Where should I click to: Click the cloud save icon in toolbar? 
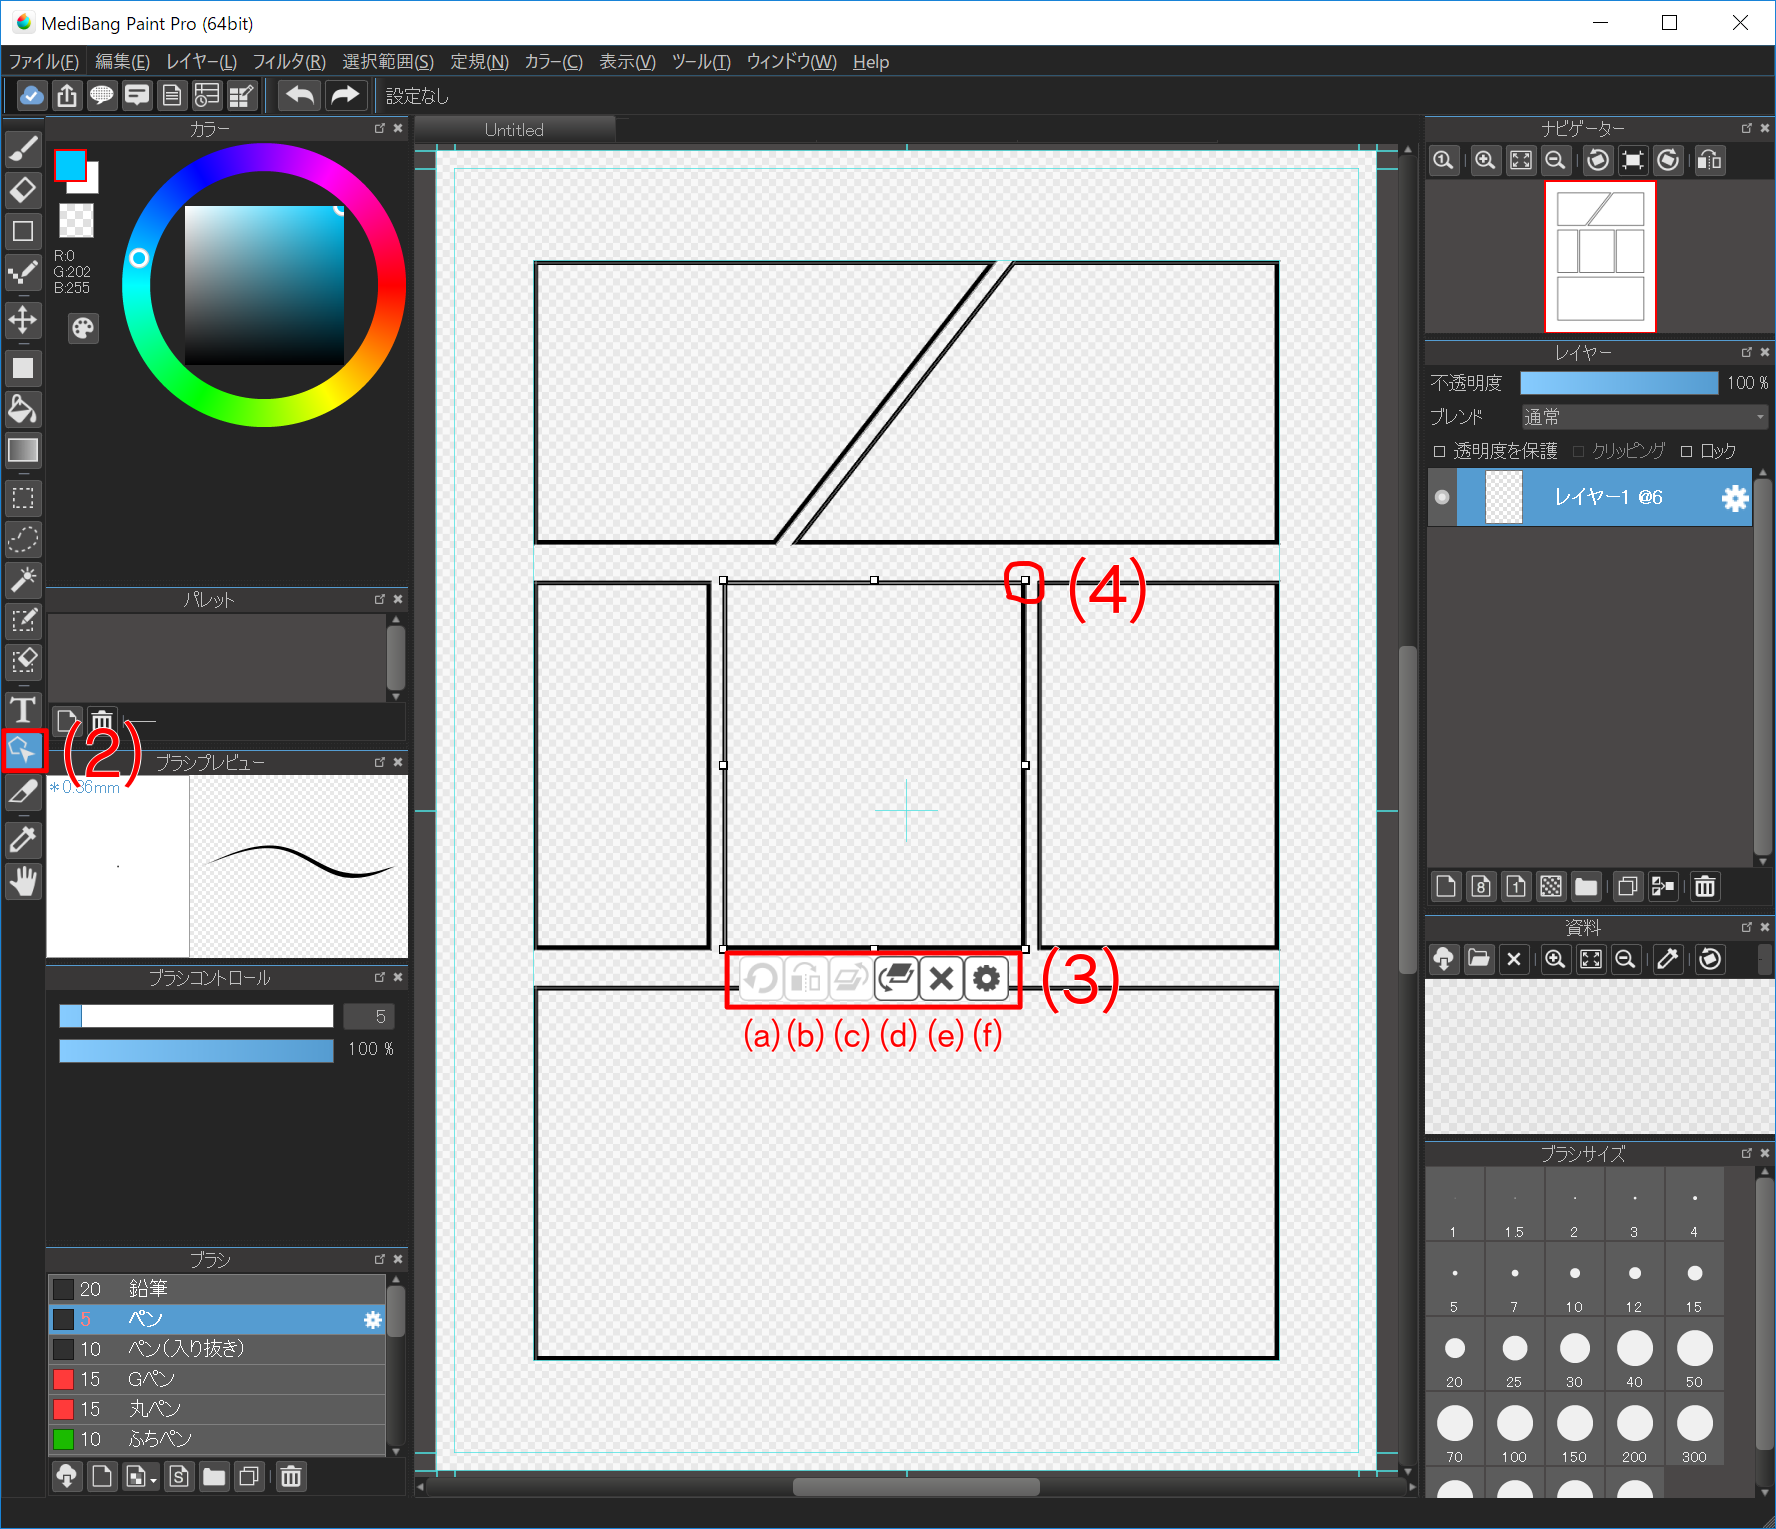32,95
